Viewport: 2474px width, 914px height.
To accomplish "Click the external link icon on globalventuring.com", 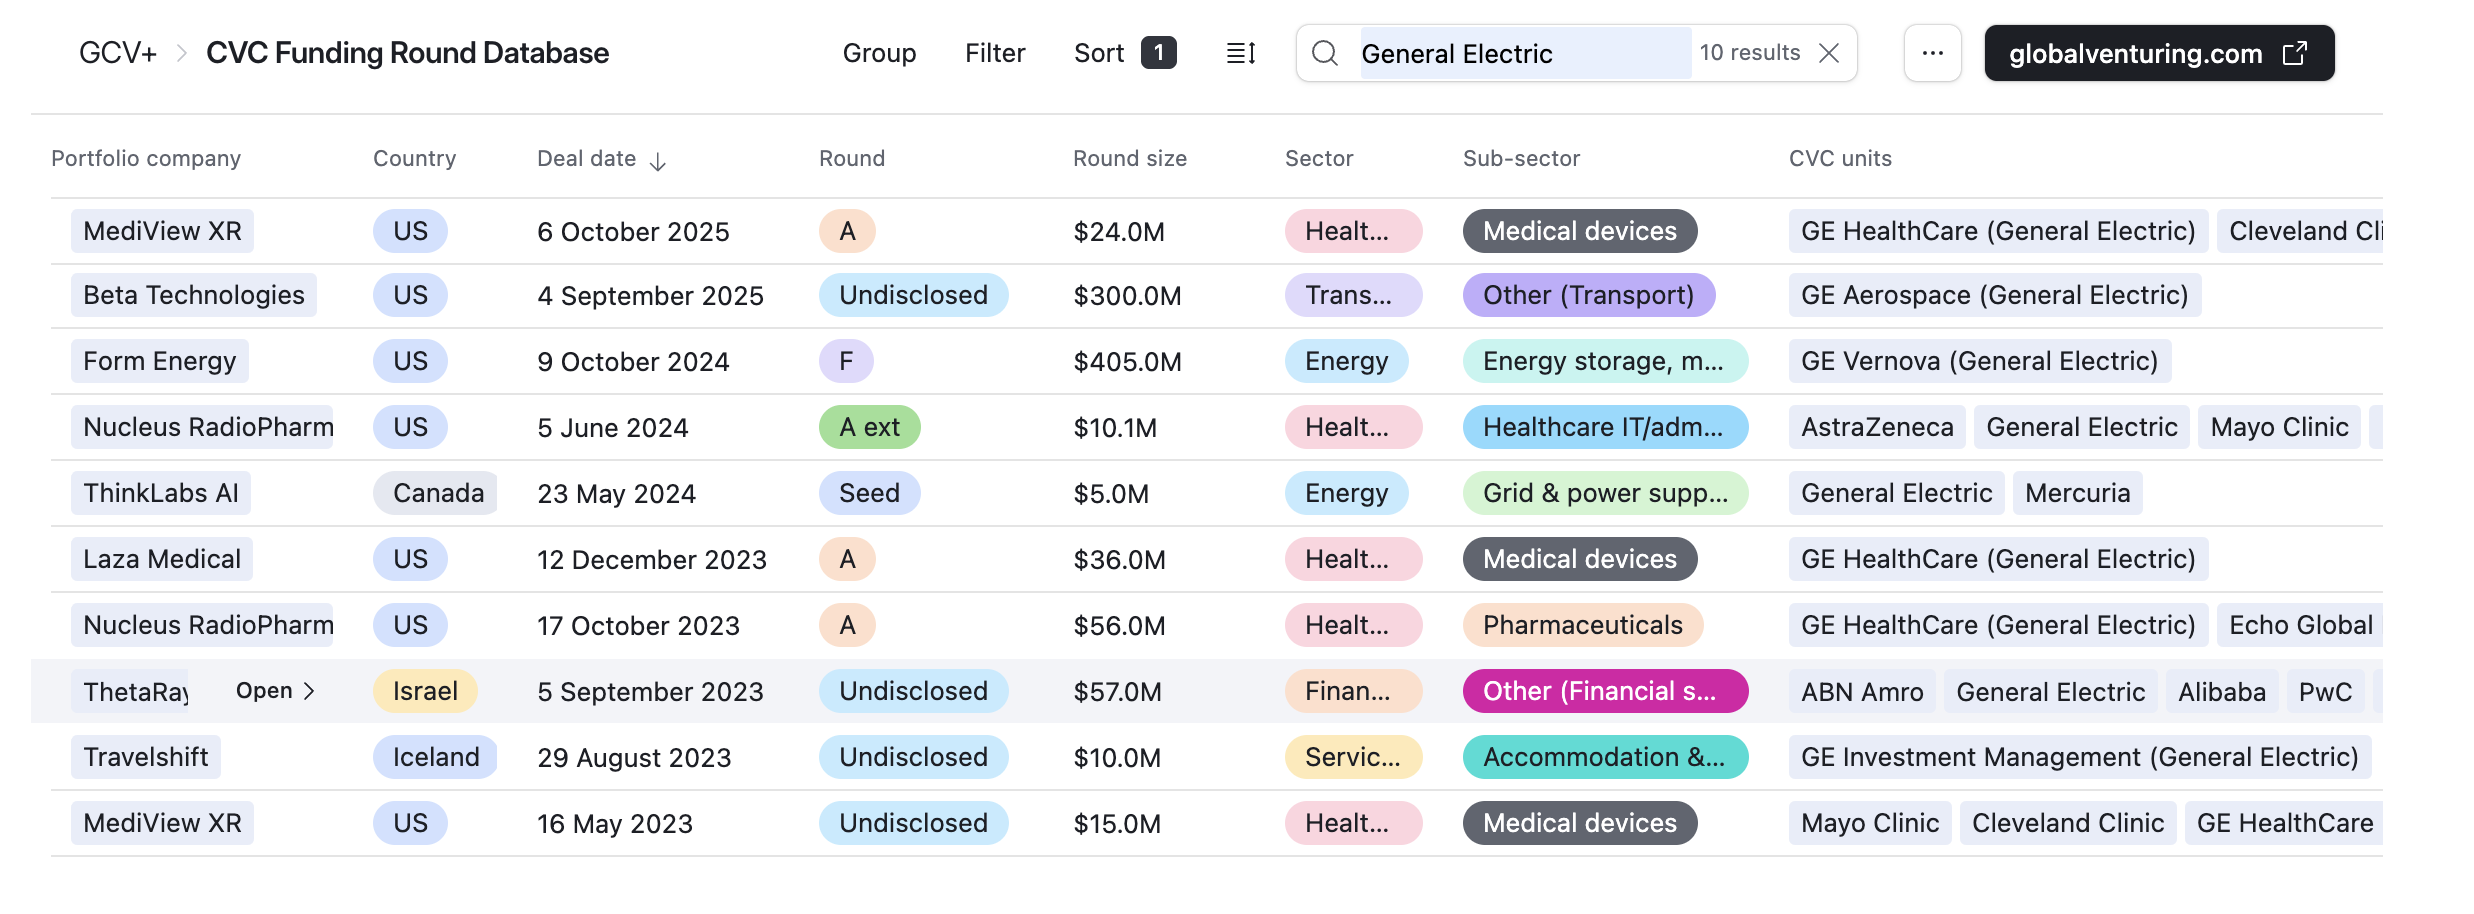I will point(2295,53).
